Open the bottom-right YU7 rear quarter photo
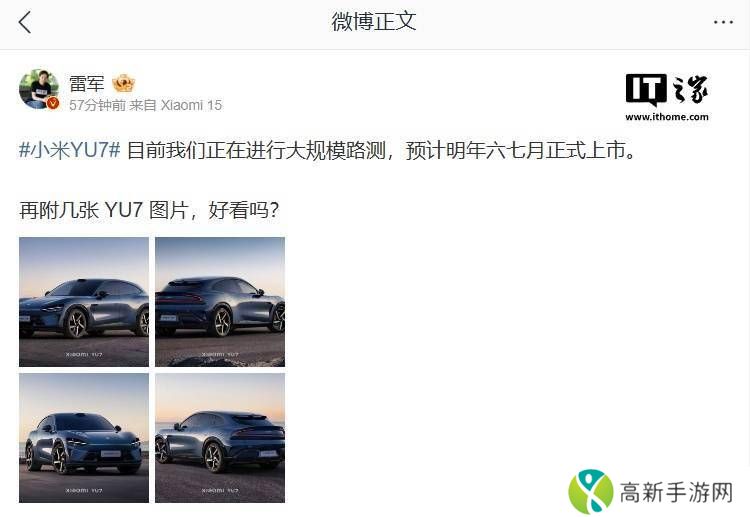 coord(220,438)
